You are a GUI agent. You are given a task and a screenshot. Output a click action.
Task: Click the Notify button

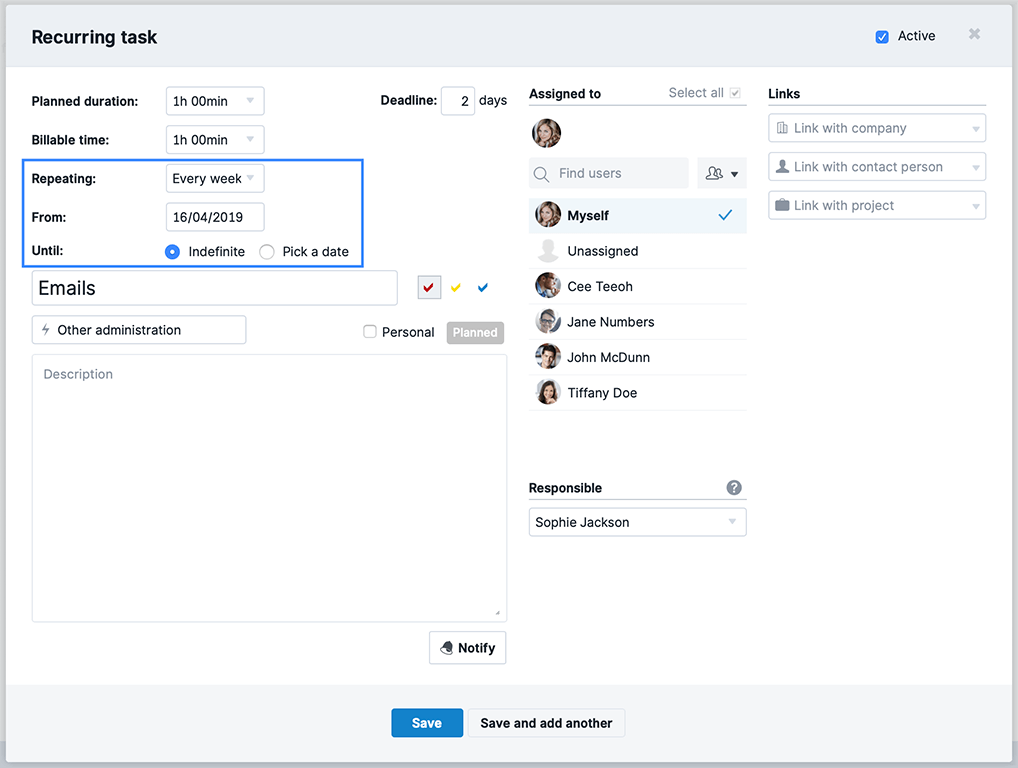click(467, 648)
